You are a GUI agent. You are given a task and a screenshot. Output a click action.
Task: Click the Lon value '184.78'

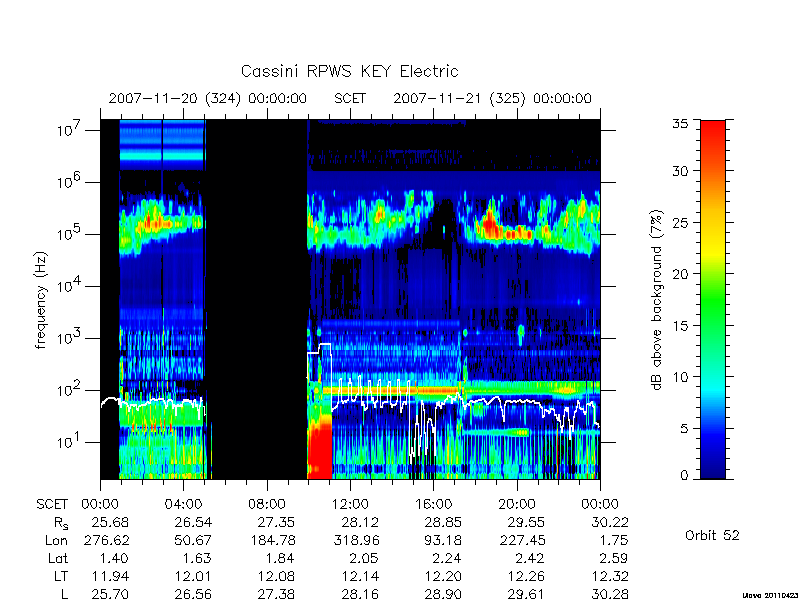click(272, 540)
